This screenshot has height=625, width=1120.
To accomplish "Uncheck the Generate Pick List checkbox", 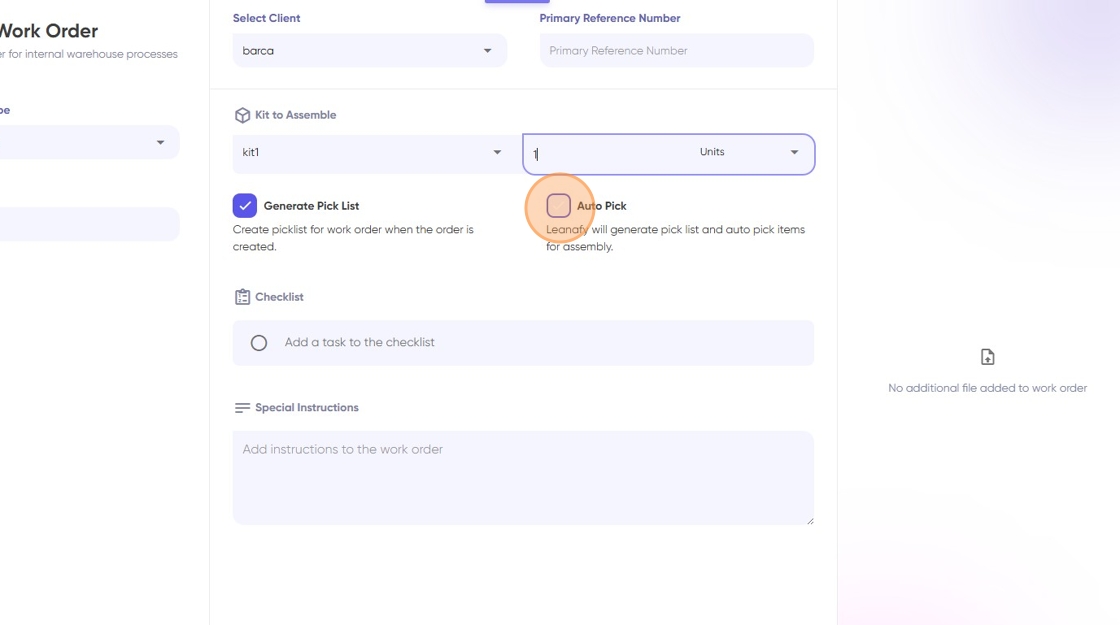I will click(244, 206).
